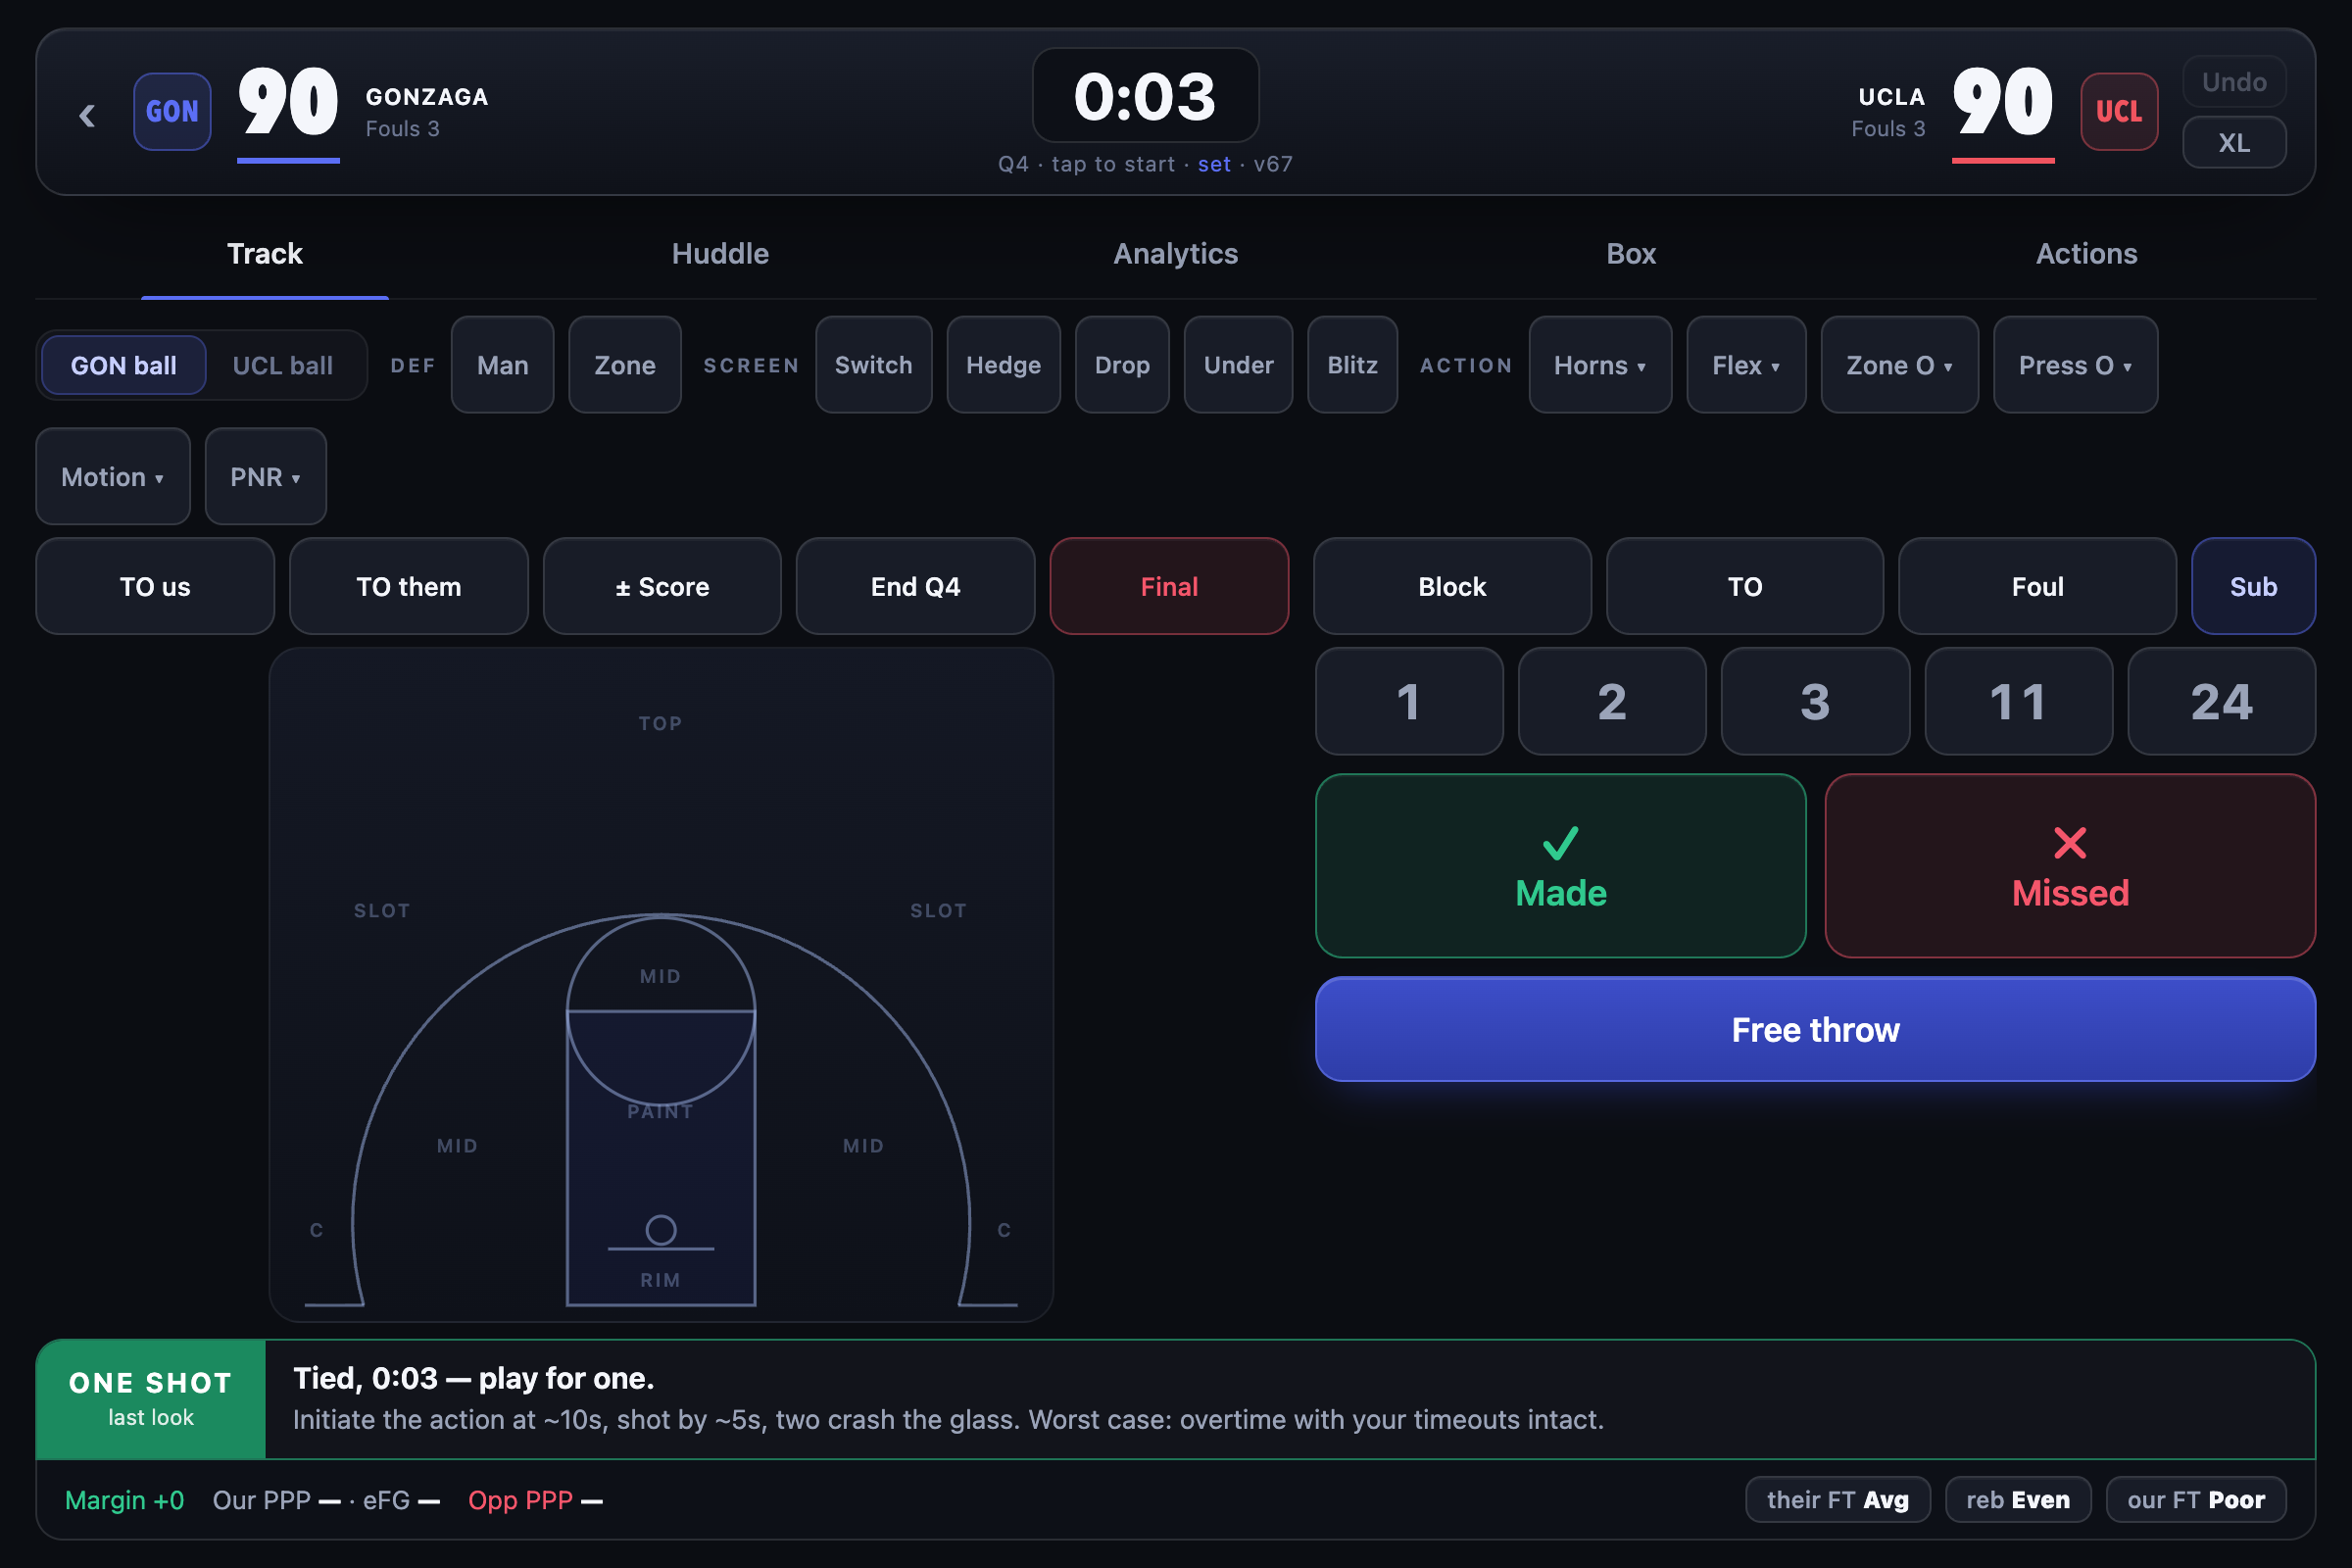This screenshot has height=1568, width=2352.
Task: Switch to the Analytics tab
Action: (x=1176, y=254)
